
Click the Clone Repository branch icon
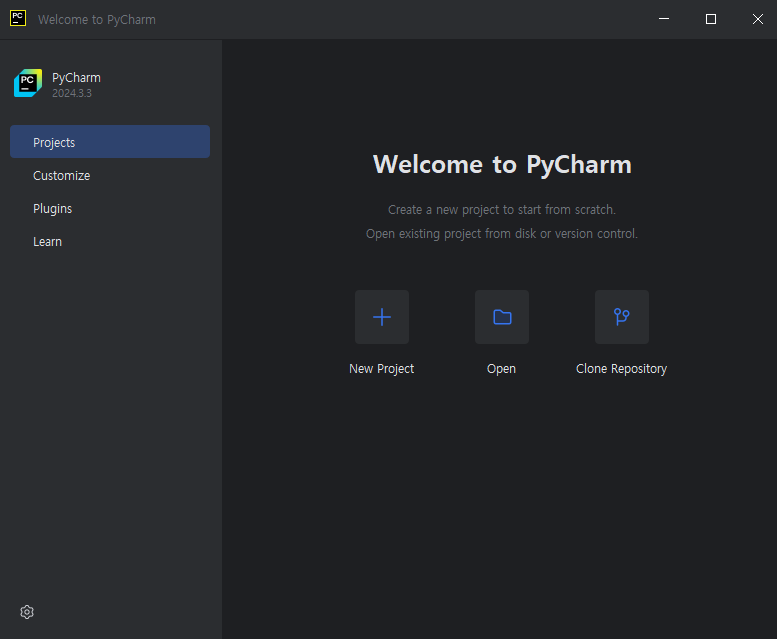(x=621, y=317)
